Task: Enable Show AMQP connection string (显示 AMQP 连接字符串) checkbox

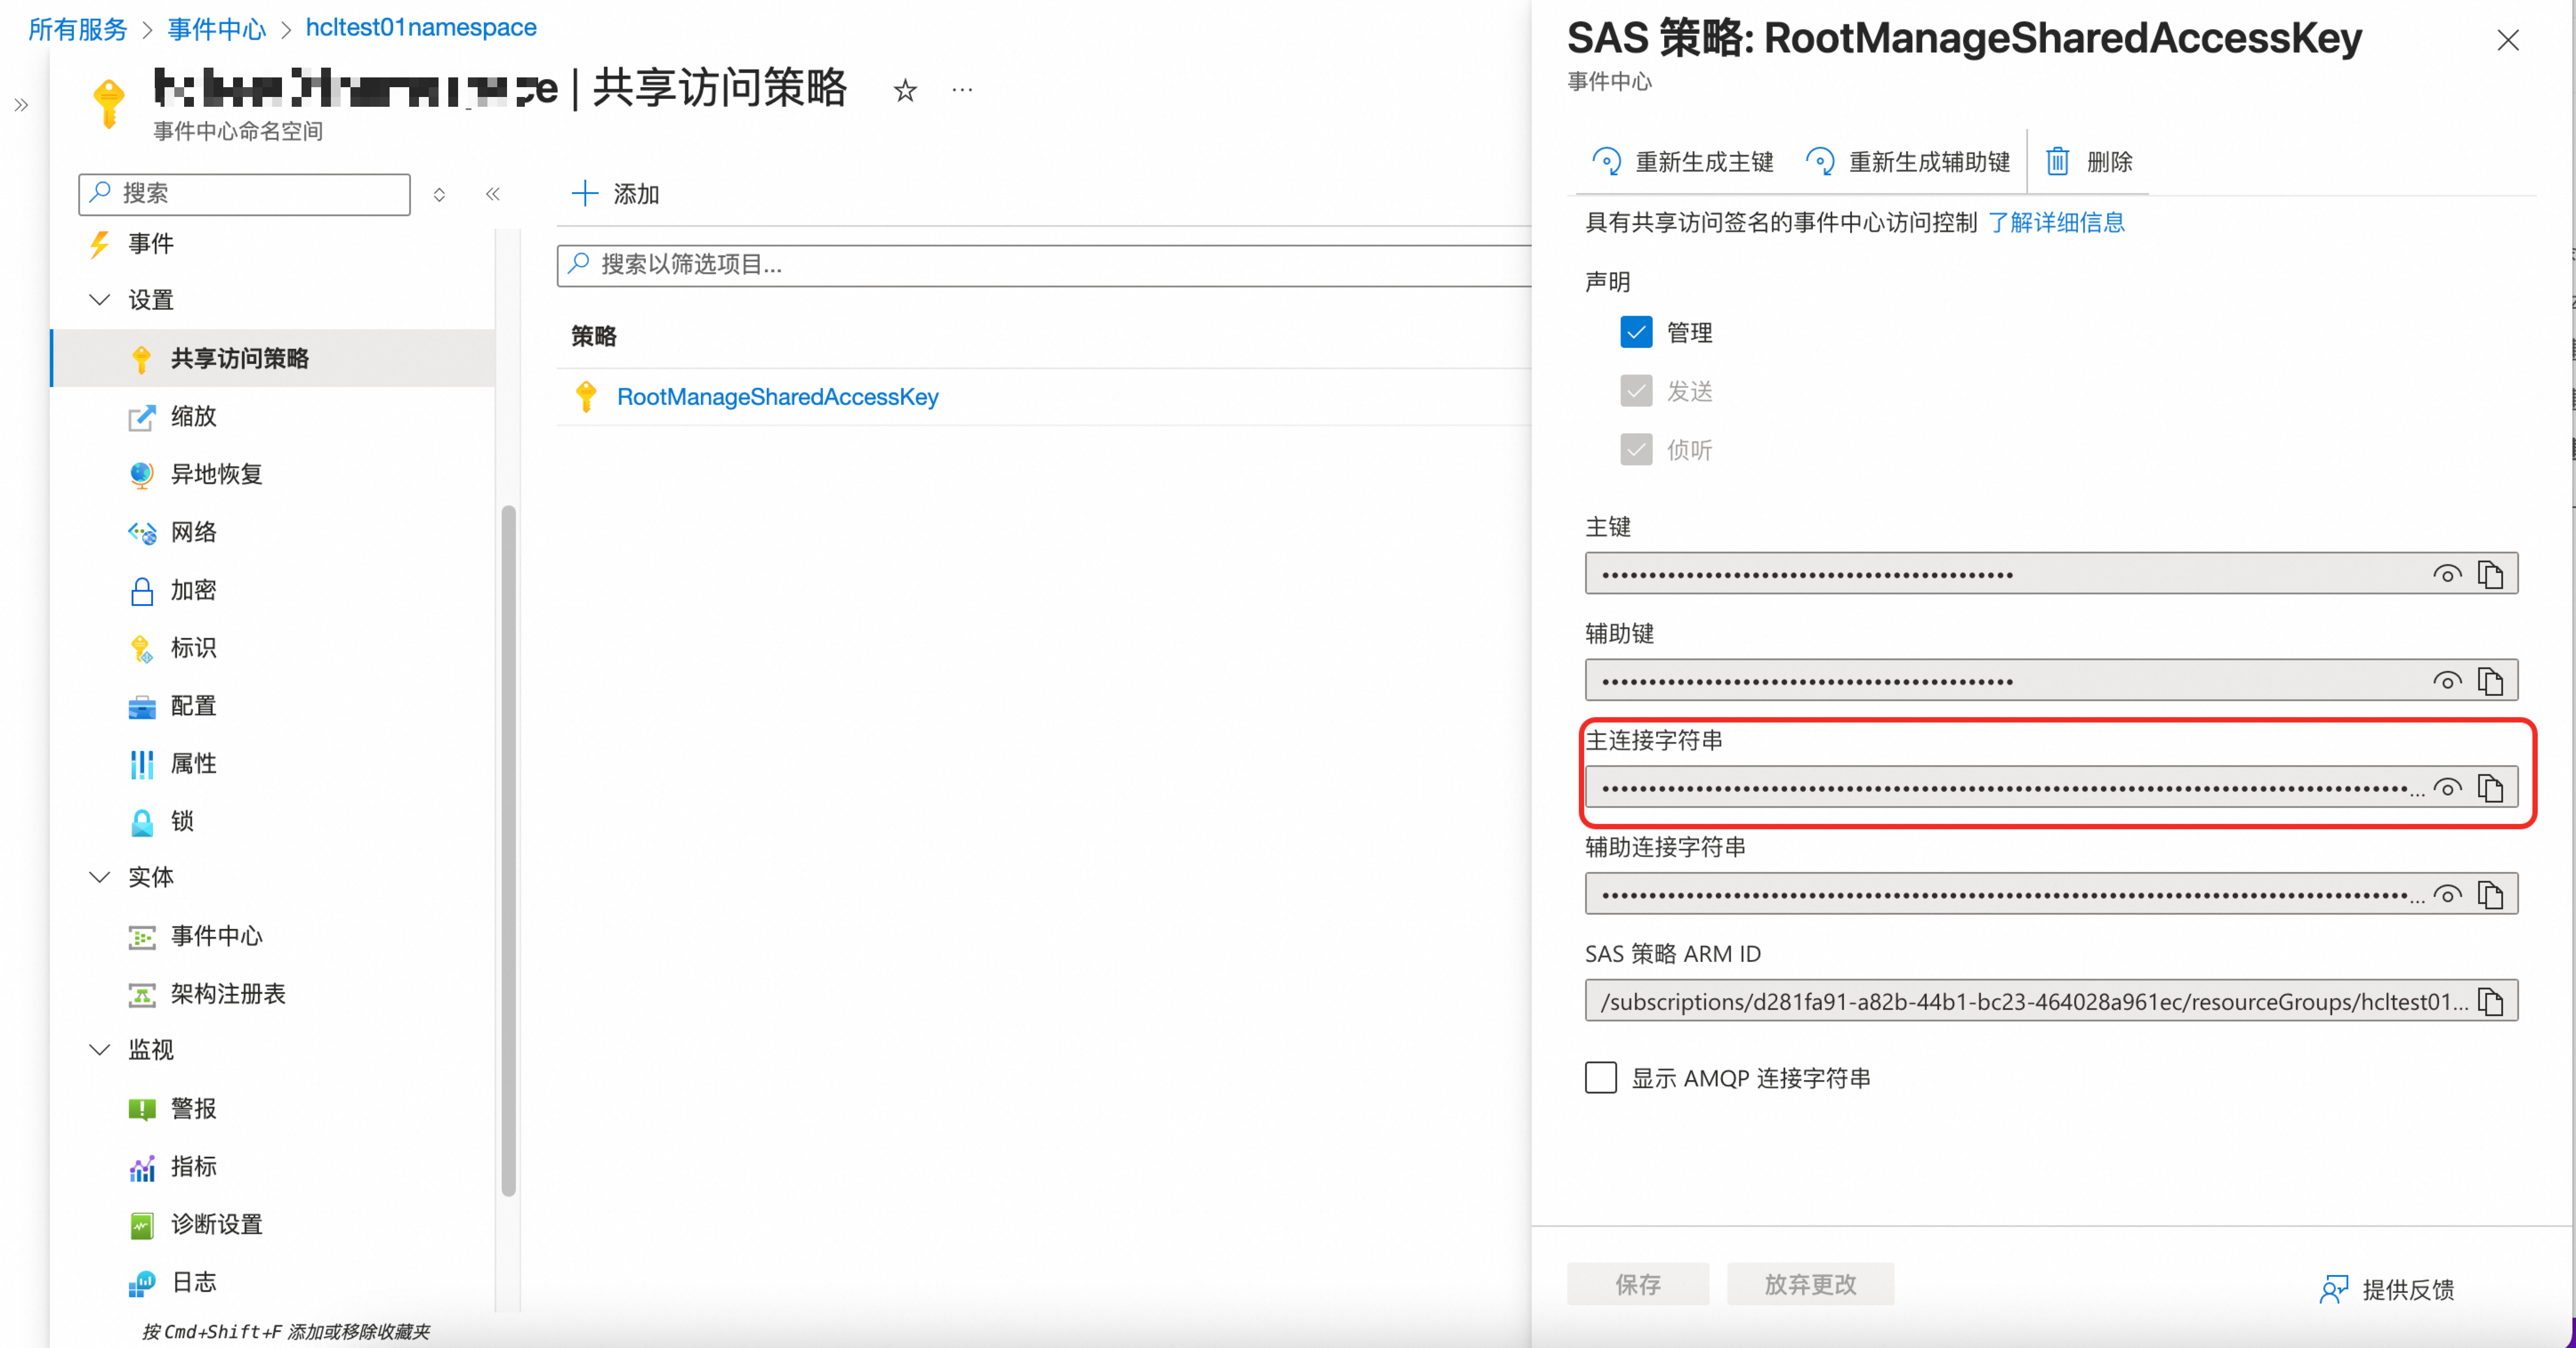Action: pos(1600,1077)
